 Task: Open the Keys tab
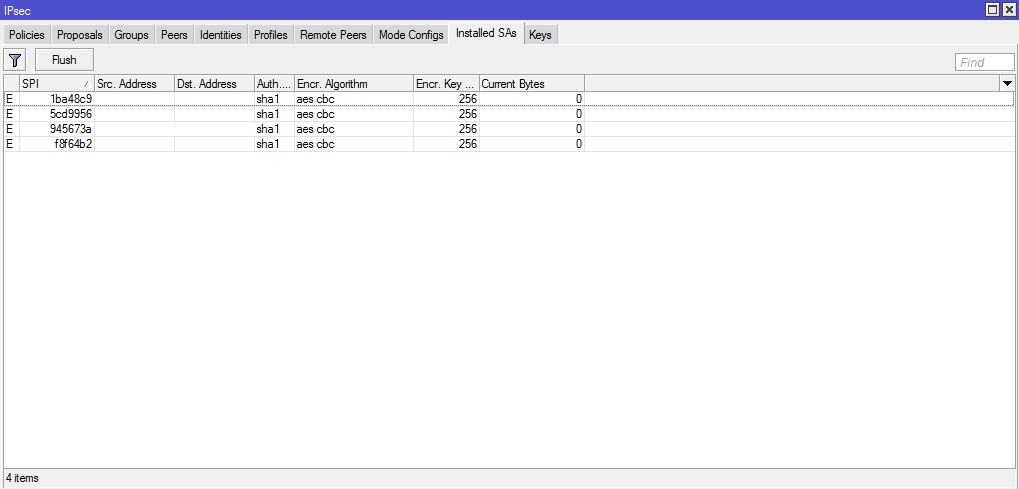(540, 35)
